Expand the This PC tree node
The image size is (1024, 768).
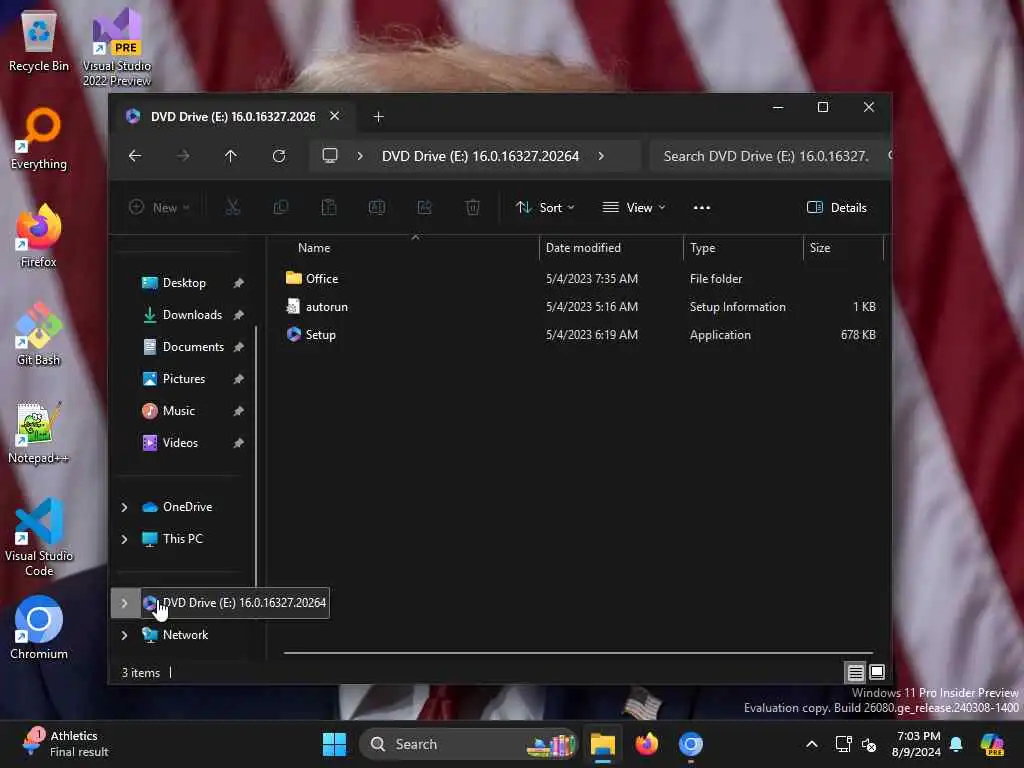[x=124, y=539]
